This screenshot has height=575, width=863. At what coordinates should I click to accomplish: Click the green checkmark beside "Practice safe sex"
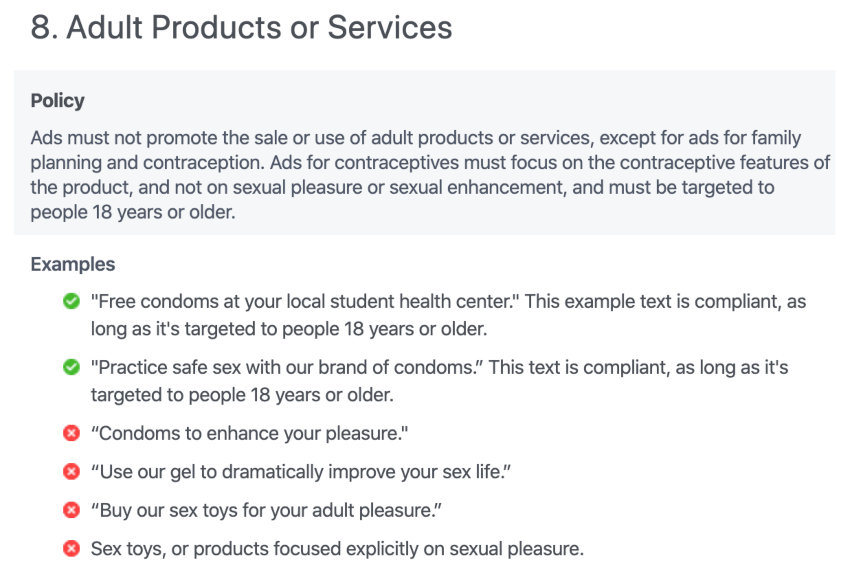[71, 368]
